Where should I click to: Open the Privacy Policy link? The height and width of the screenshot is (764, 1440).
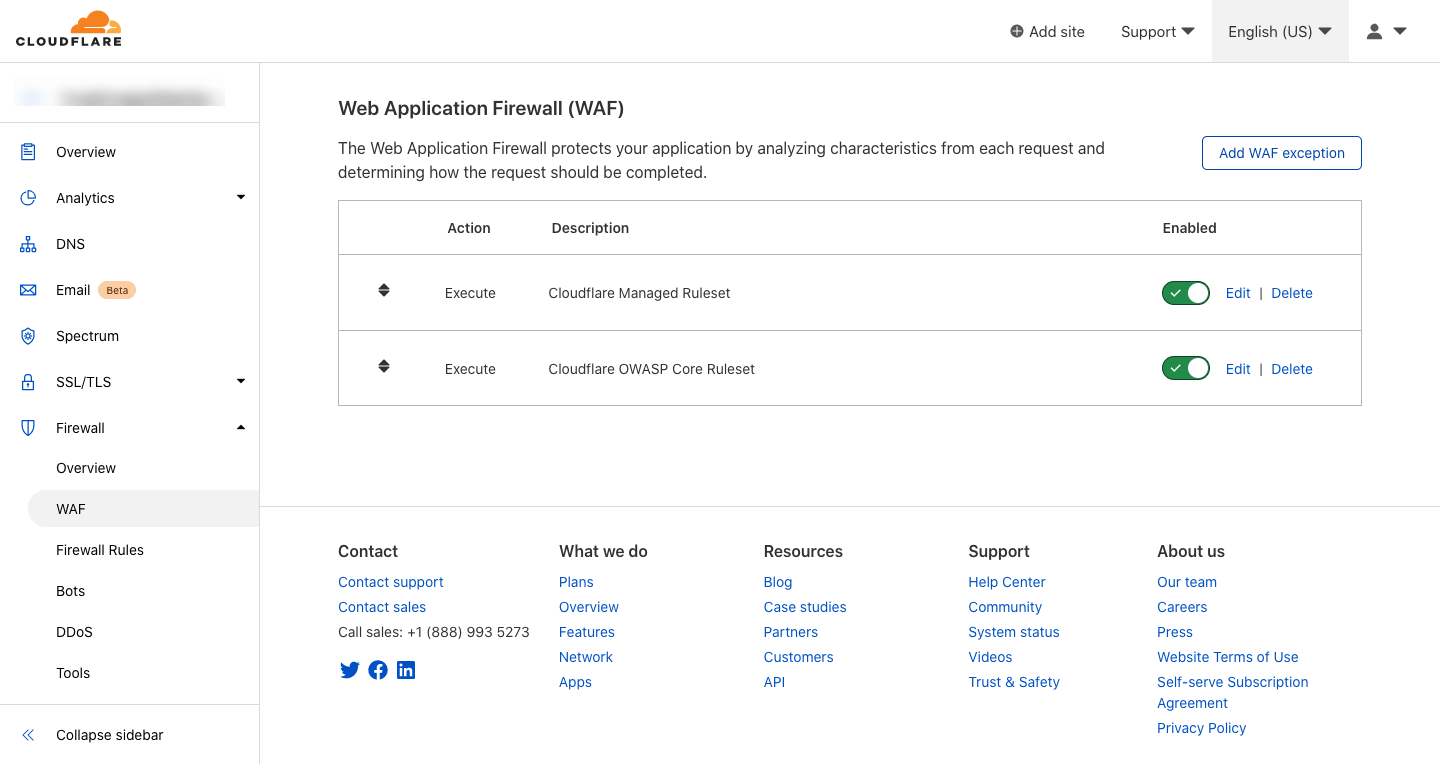(x=1202, y=728)
